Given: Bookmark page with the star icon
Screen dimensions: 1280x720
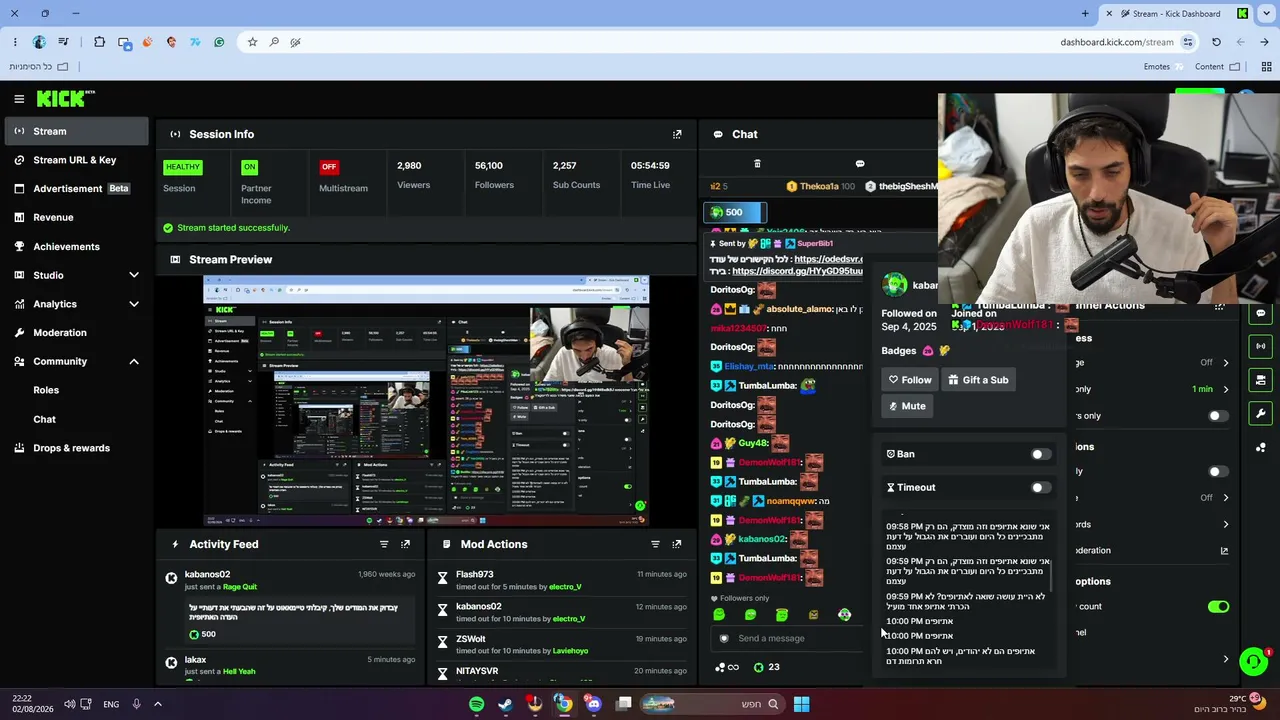Looking at the screenshot, I should coord(252,42).
